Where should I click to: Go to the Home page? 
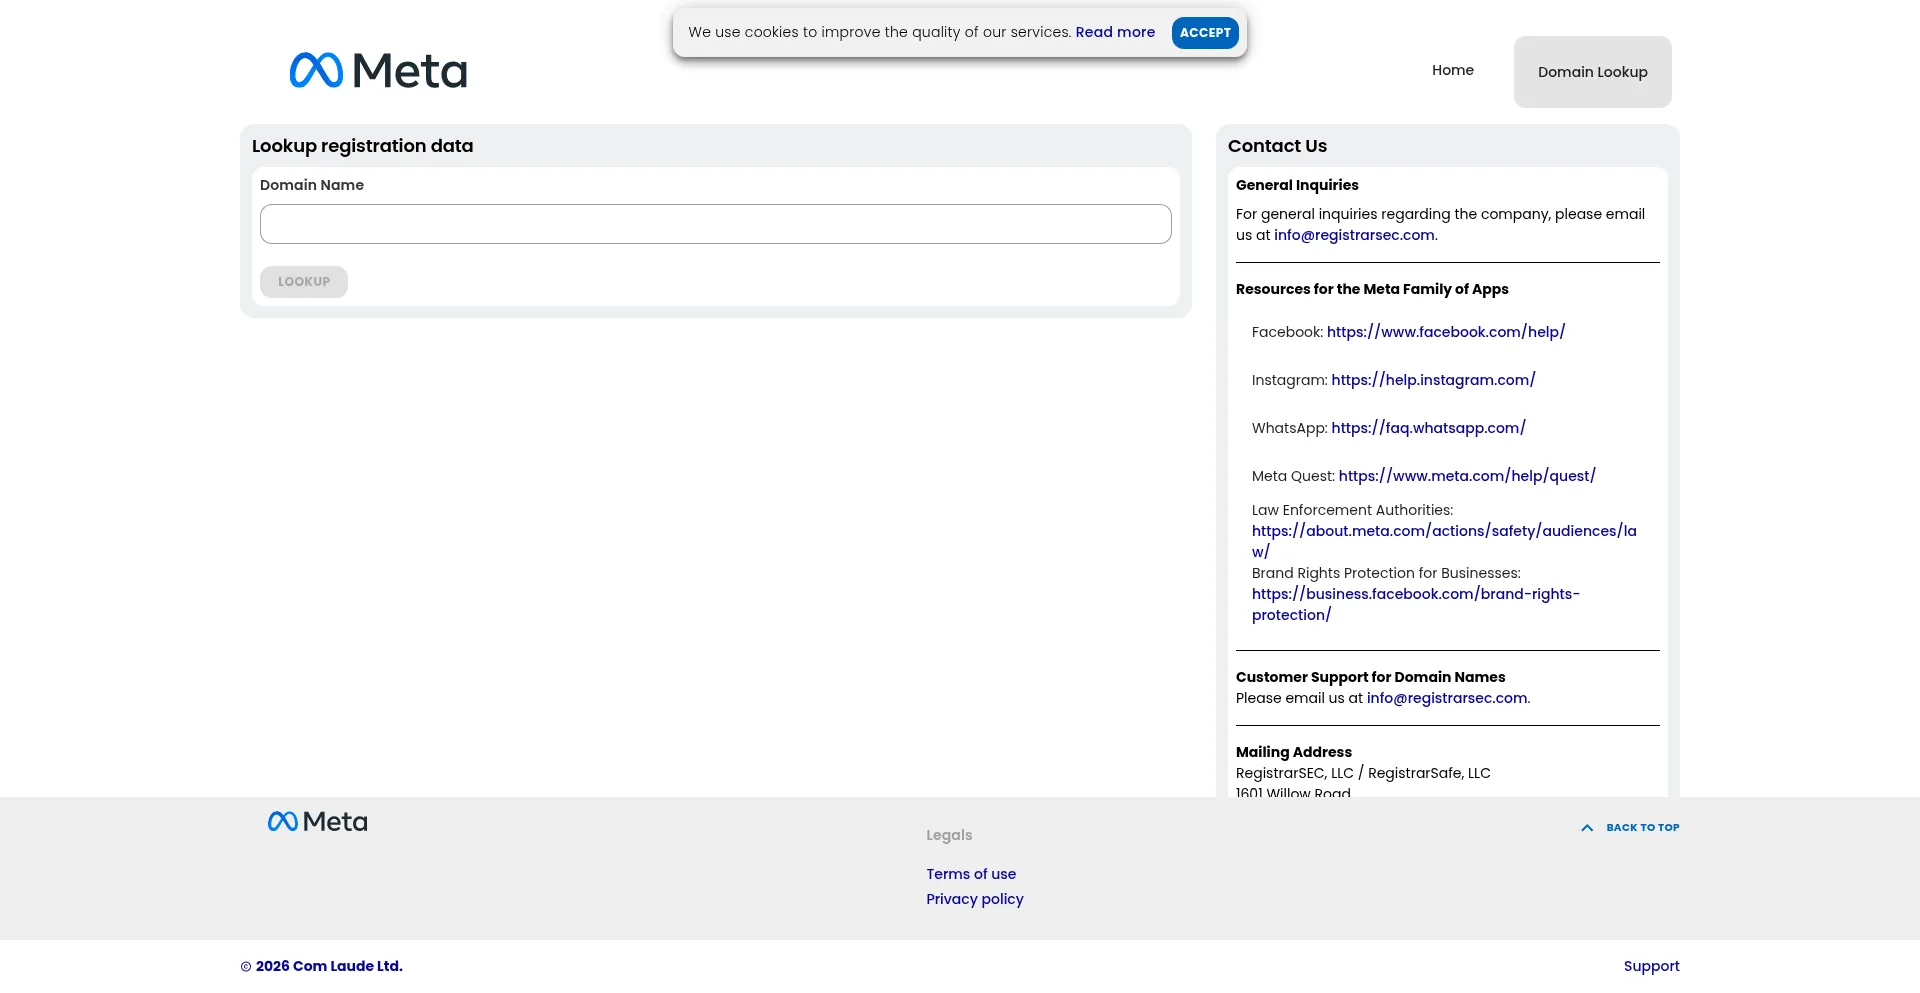pos(1452,70)
